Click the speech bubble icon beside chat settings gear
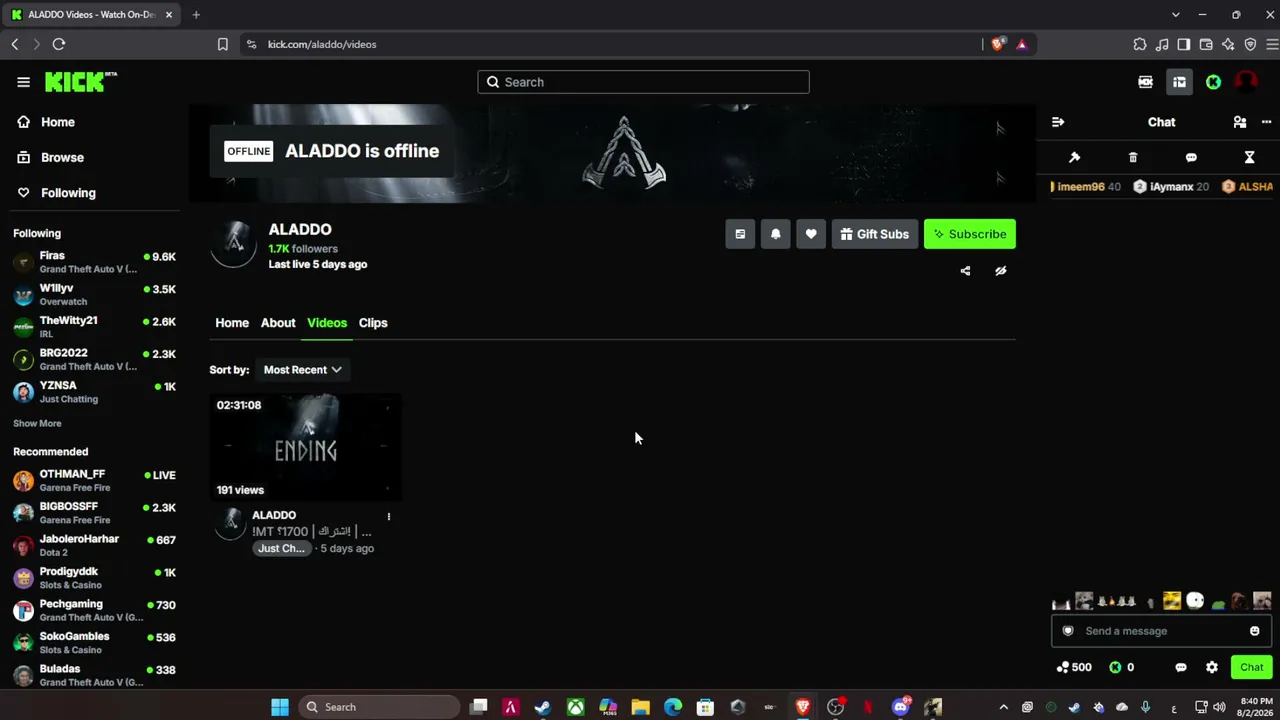This screenshot has height=720, width=1280. click(x=1181, y=667)
